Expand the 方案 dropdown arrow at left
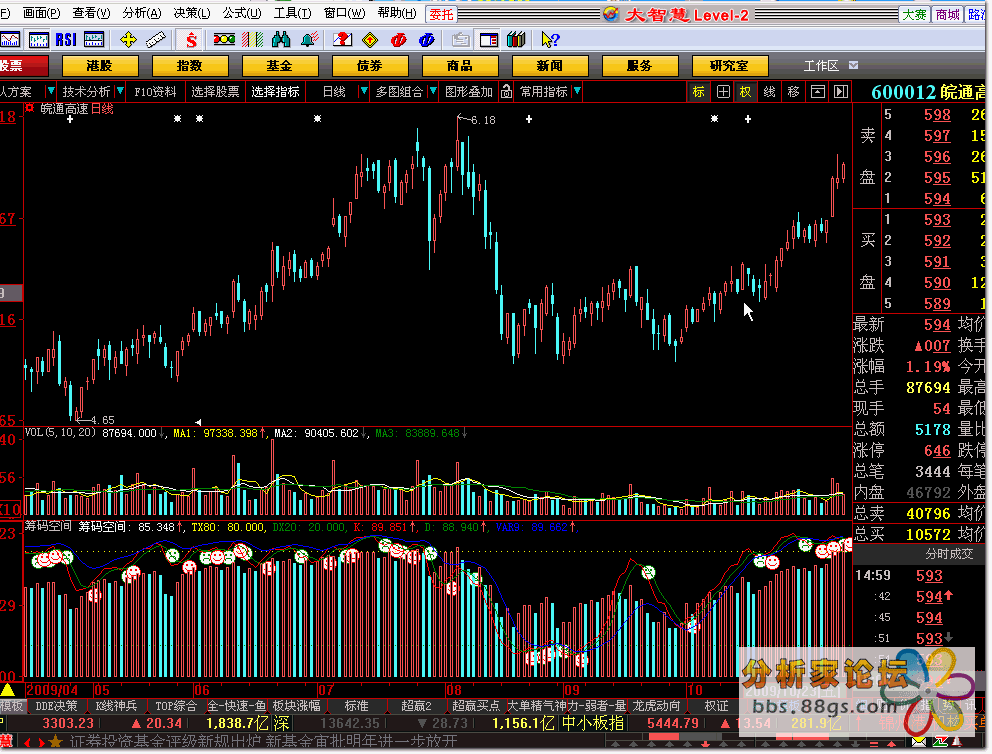 51,92
